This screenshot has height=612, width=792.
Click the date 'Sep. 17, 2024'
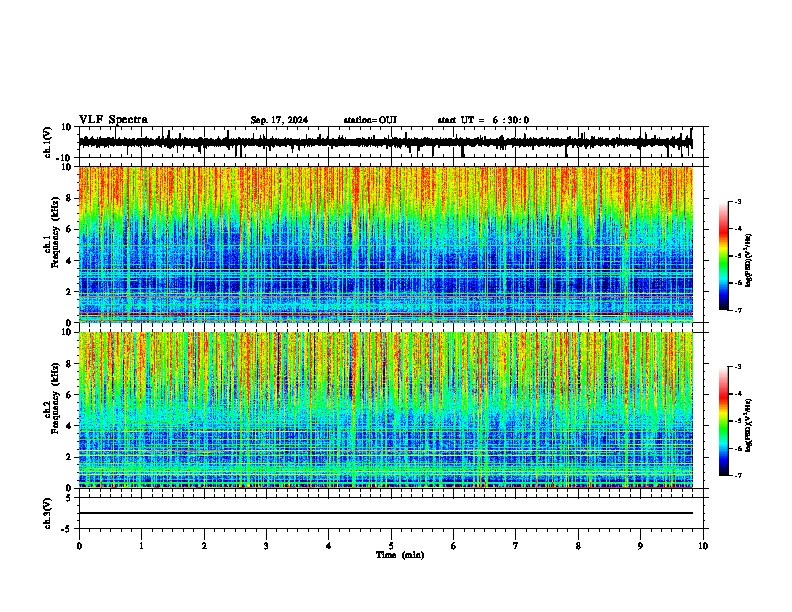[x=279, y=120]
